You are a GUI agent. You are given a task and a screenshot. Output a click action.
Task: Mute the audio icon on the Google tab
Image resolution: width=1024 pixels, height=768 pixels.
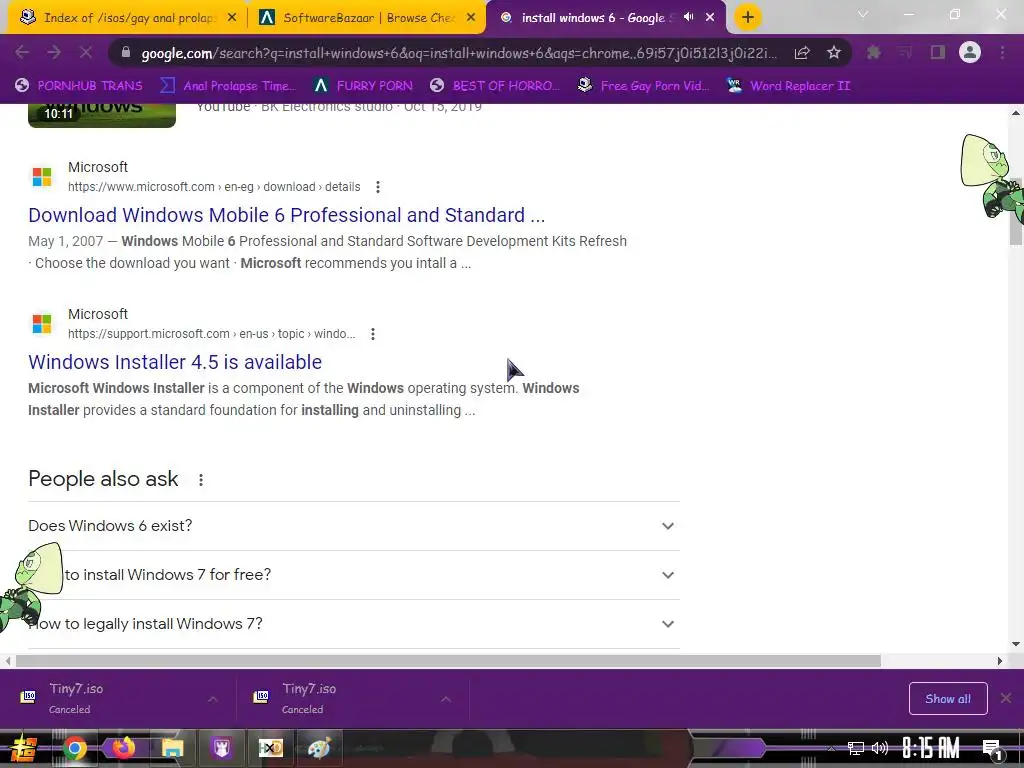(x=688, y=17)
